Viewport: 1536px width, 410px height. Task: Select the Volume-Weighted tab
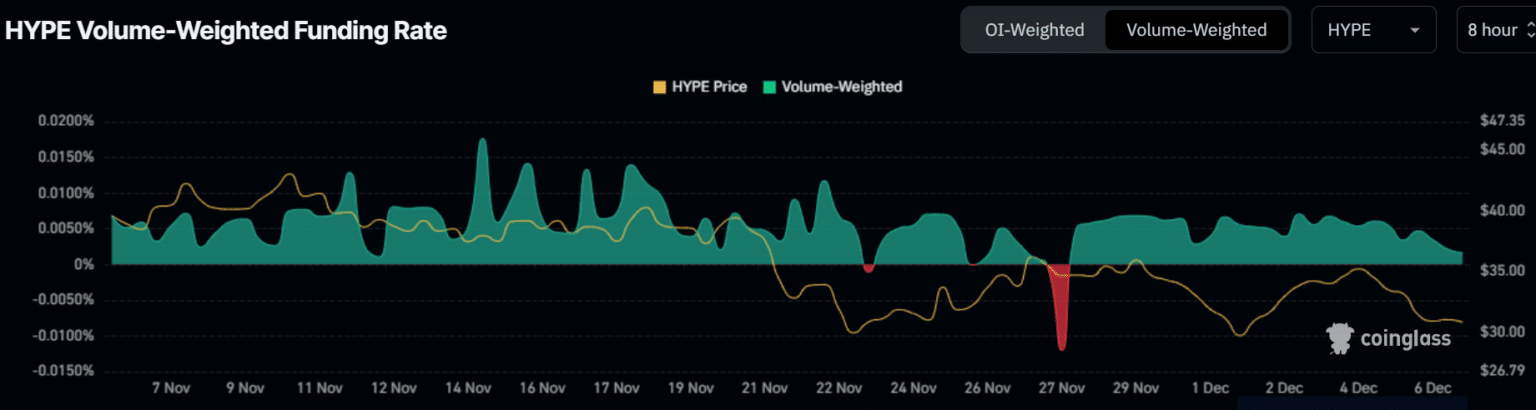(x=1196, y=30)
